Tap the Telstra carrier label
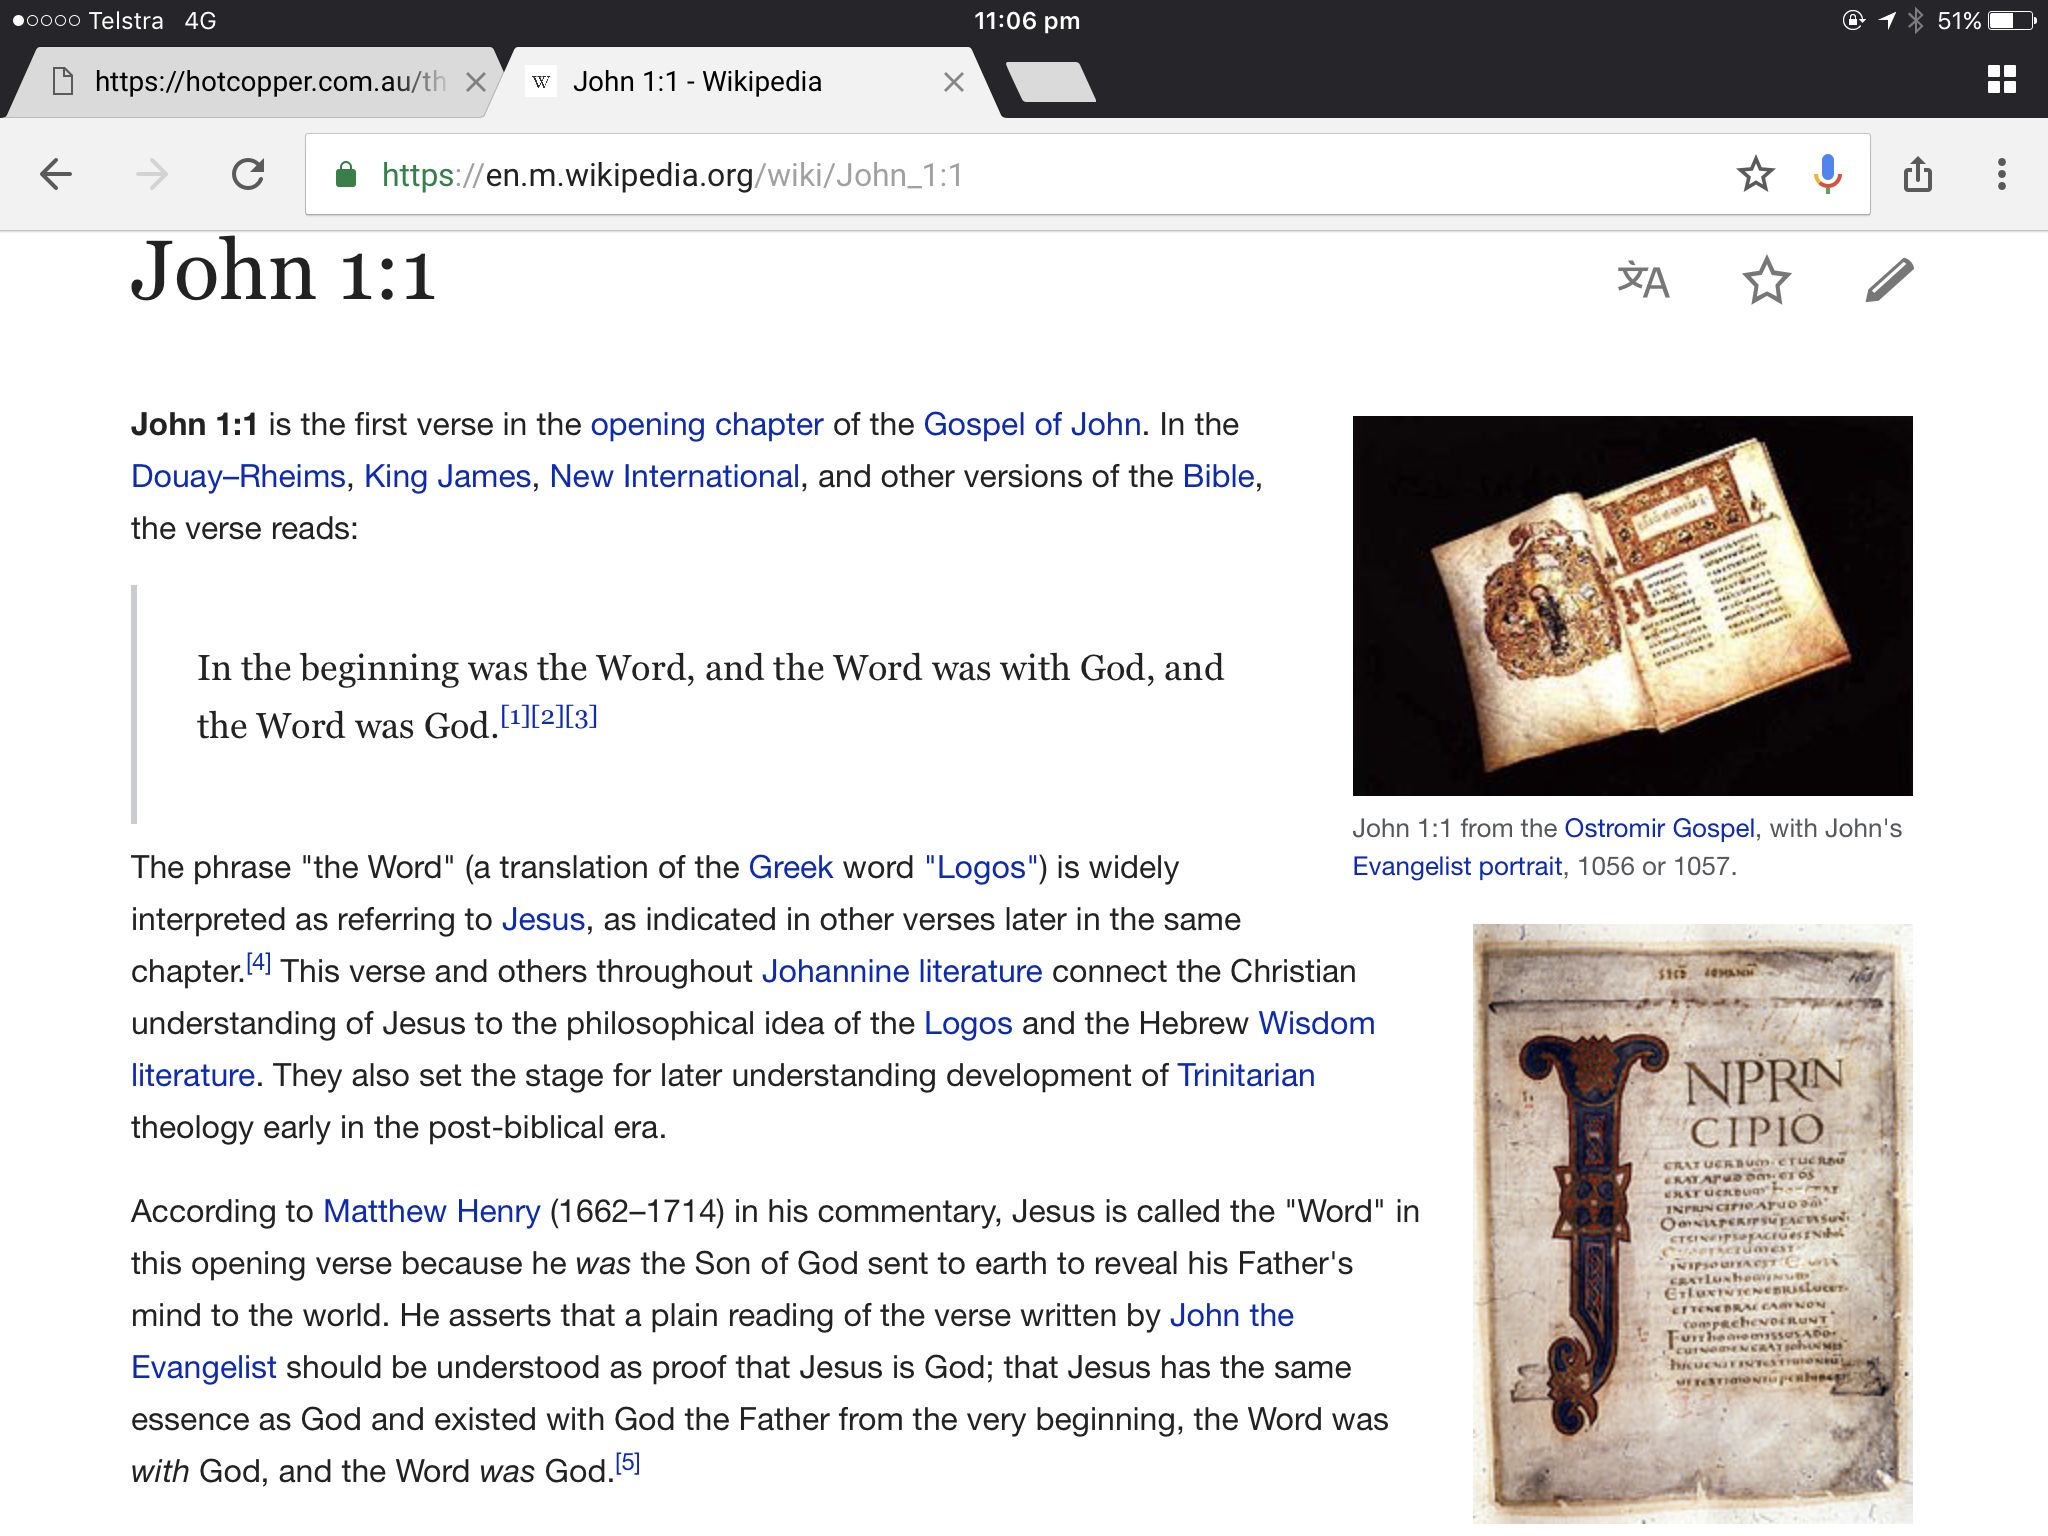The image size is (2048, 1536). click(126, 21)
